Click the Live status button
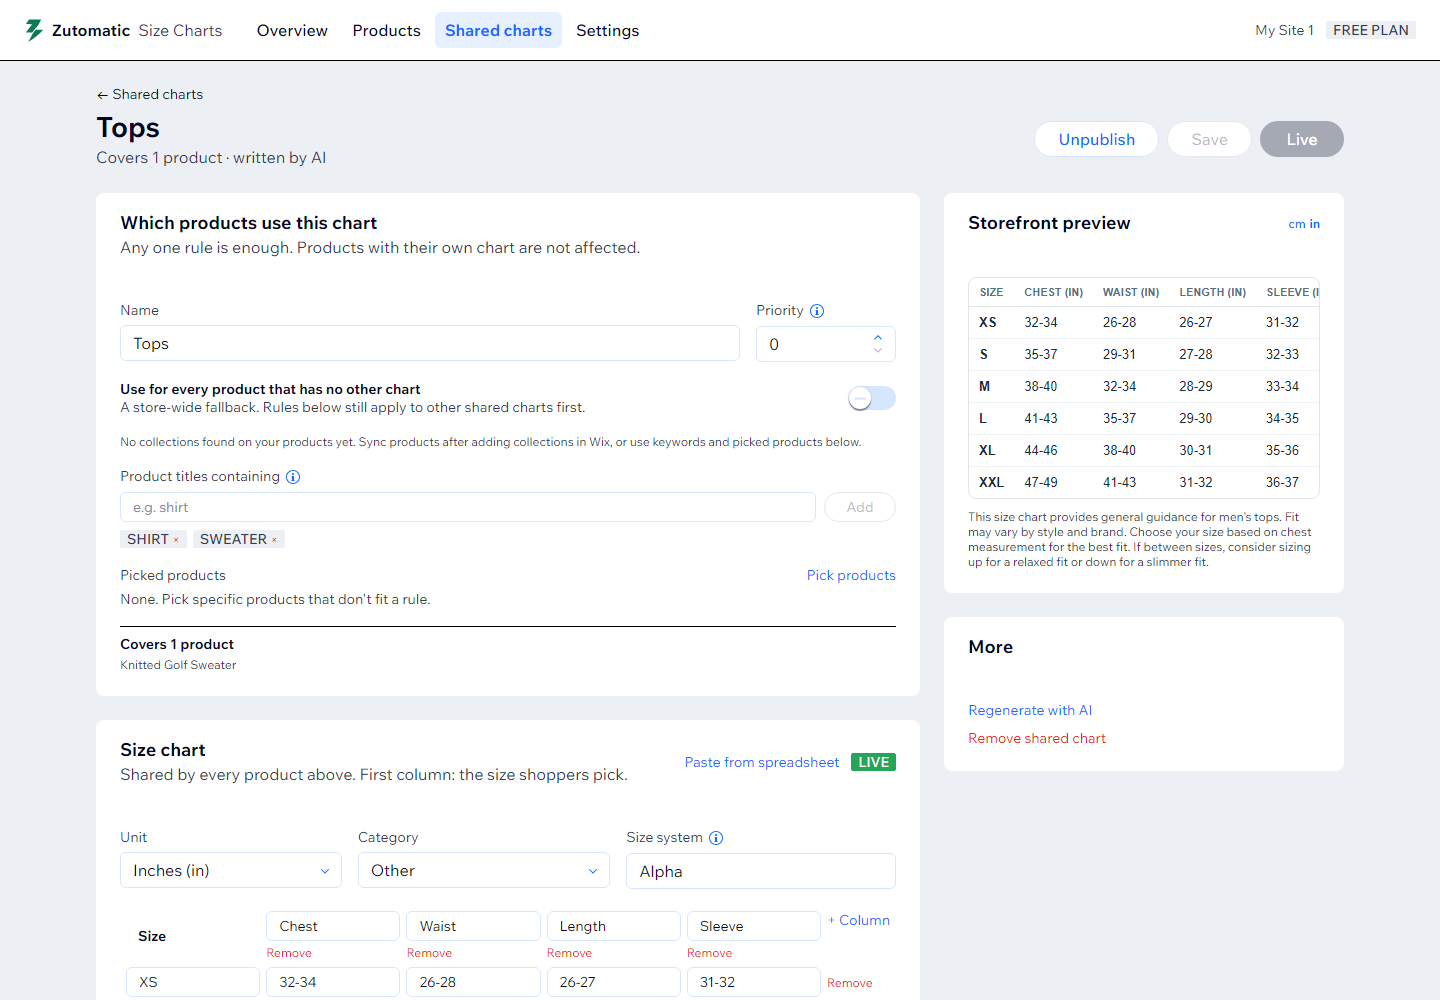1440x1000 pixels. click(x=1301, y=139)
